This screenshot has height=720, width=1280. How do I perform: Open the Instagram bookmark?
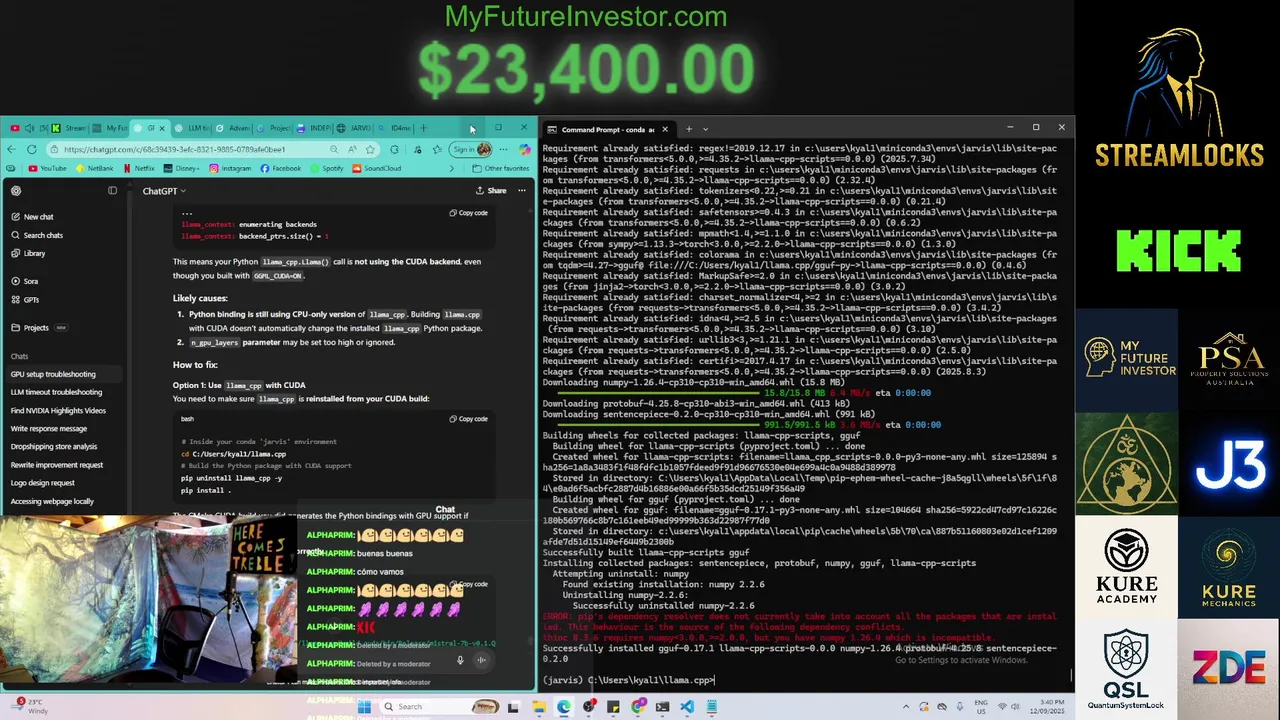tap(230, 168)
